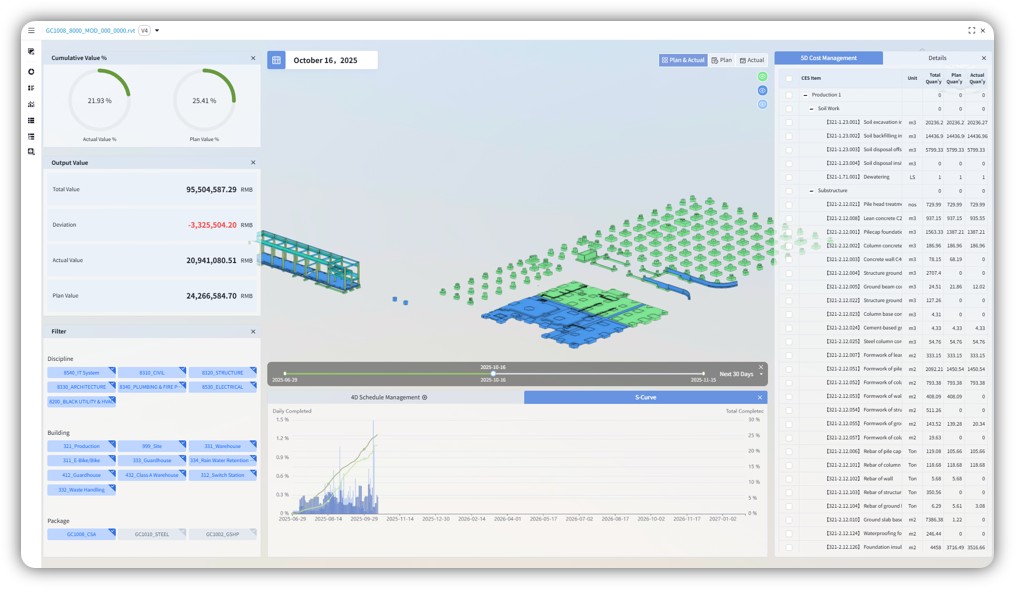Click the magnifier search icon in left sidebar
The height and width of the screenshot is (589, 1015).
tap(31, 152)
